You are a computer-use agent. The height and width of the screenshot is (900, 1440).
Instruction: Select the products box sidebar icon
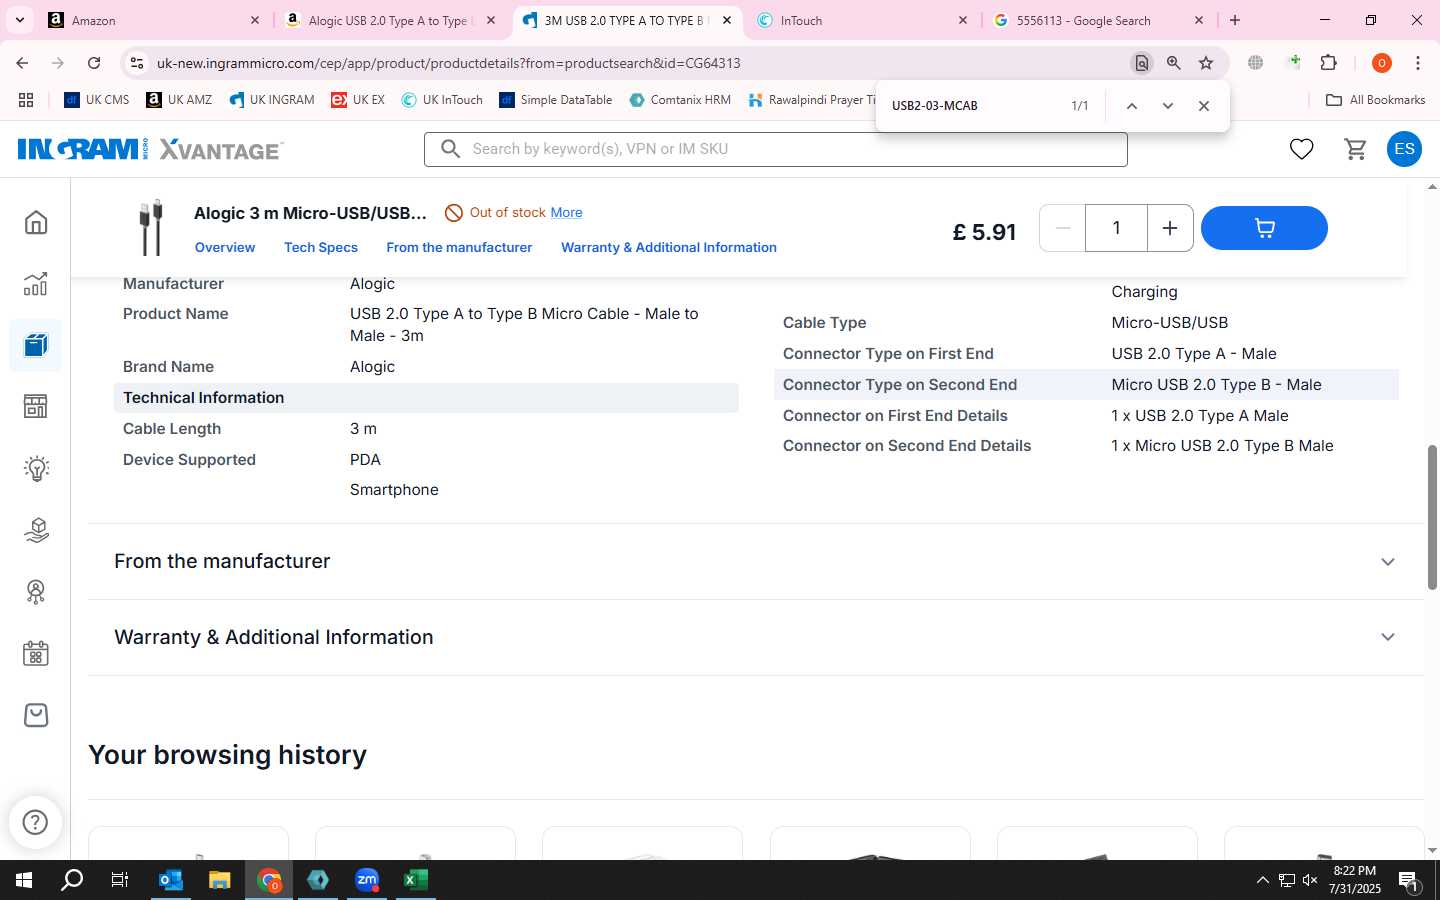tap(36, 346)
